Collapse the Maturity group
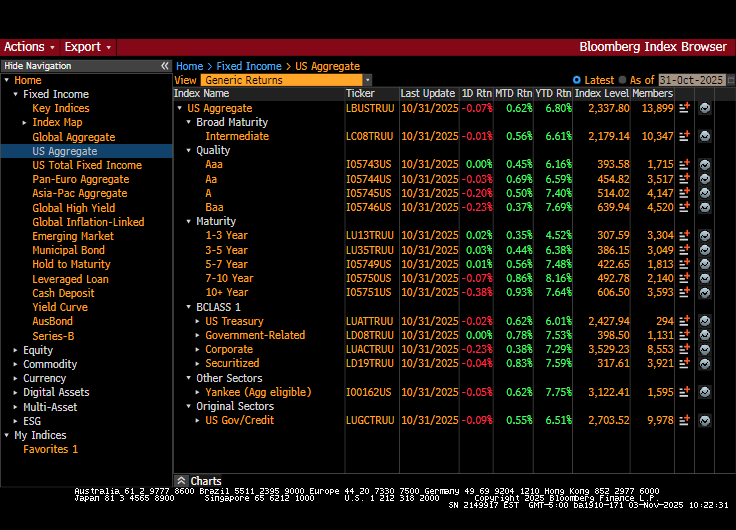The height and width of the screenshot is (530, 736). coord(189,222)
